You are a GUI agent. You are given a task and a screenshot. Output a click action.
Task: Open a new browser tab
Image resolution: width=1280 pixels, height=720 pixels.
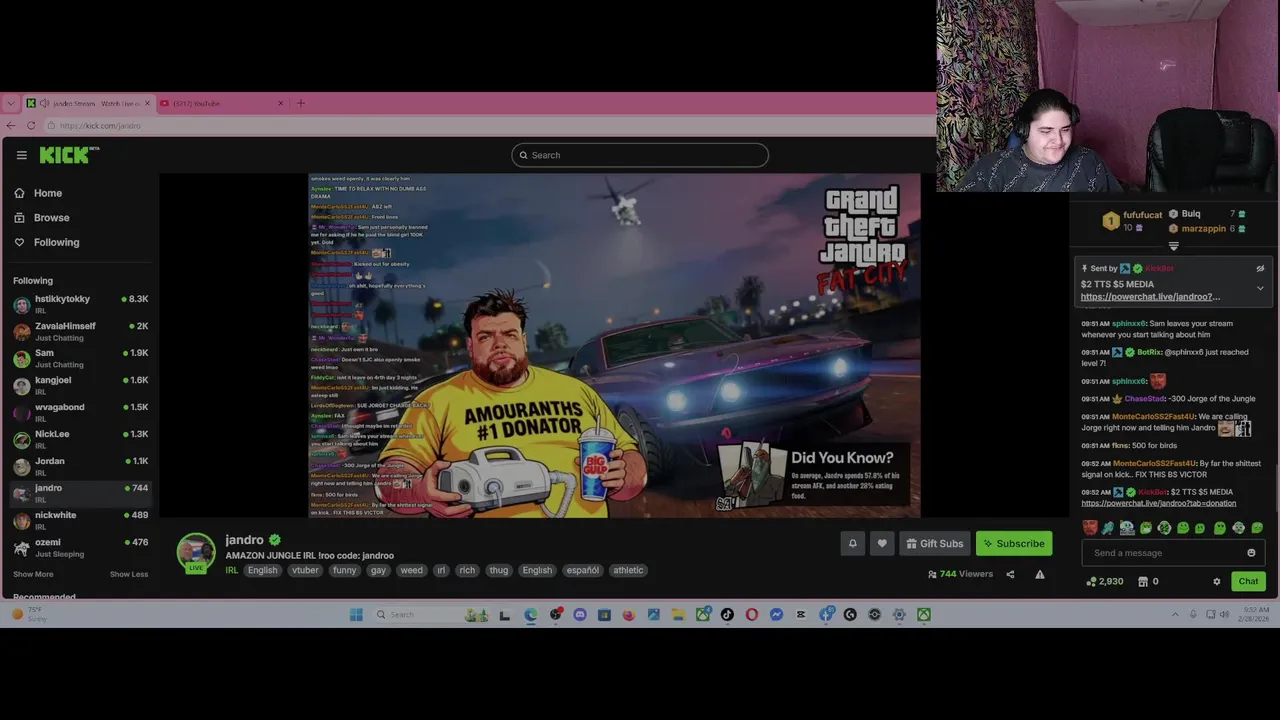pos(300,103)
